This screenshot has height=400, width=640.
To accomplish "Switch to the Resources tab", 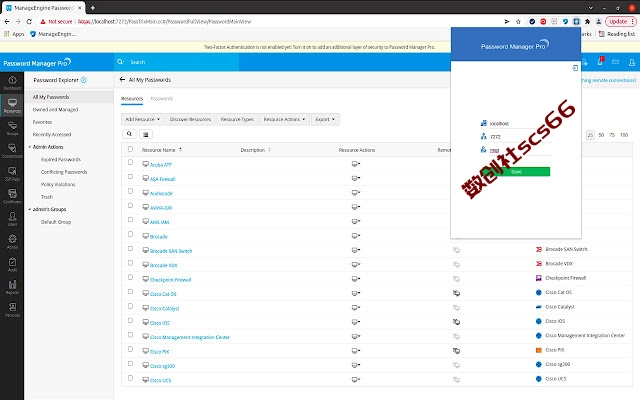I will [132, 99].
